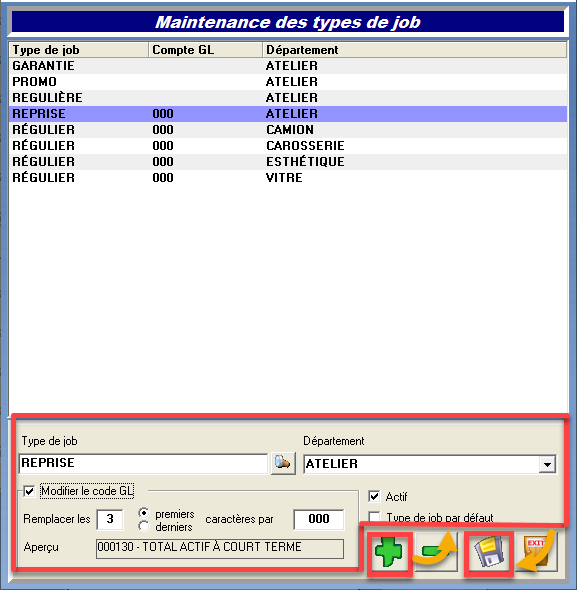Select the RÉGULIER CAROSSERIE row
577x590 pixels.
pyautogui.click(x=288, y=146)
